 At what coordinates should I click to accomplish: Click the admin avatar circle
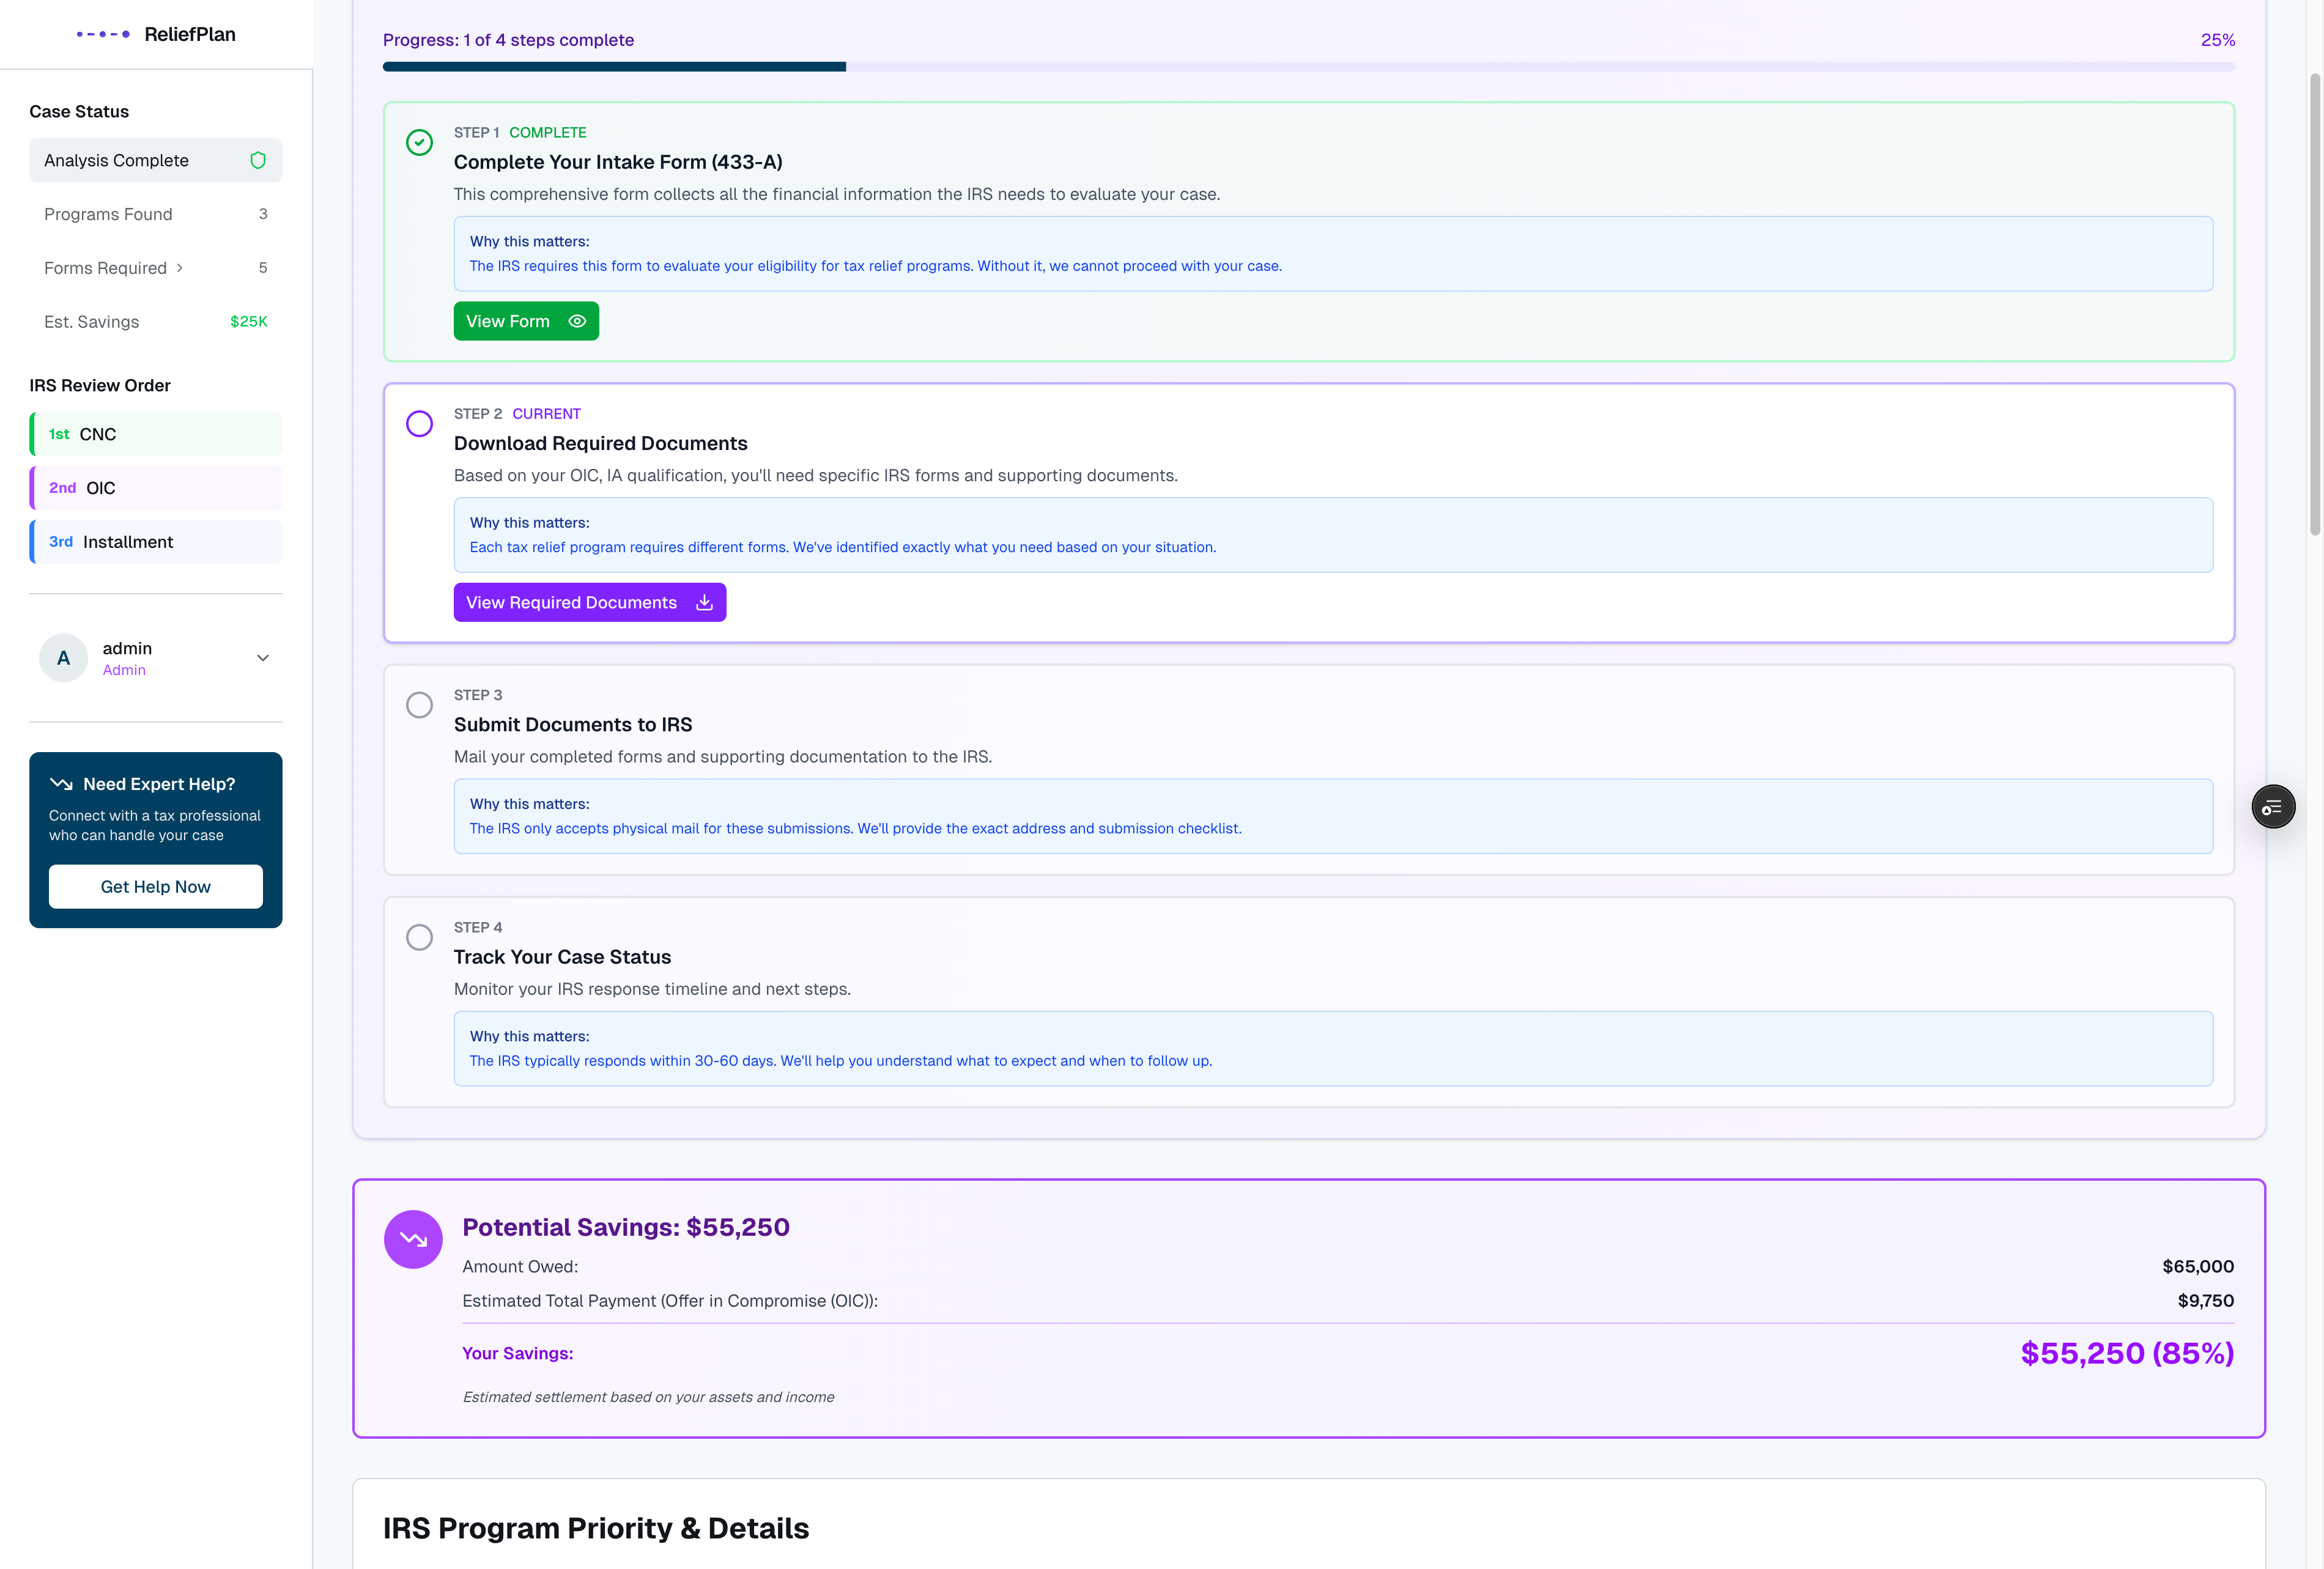pyautogui.click(x=62, y=658)
